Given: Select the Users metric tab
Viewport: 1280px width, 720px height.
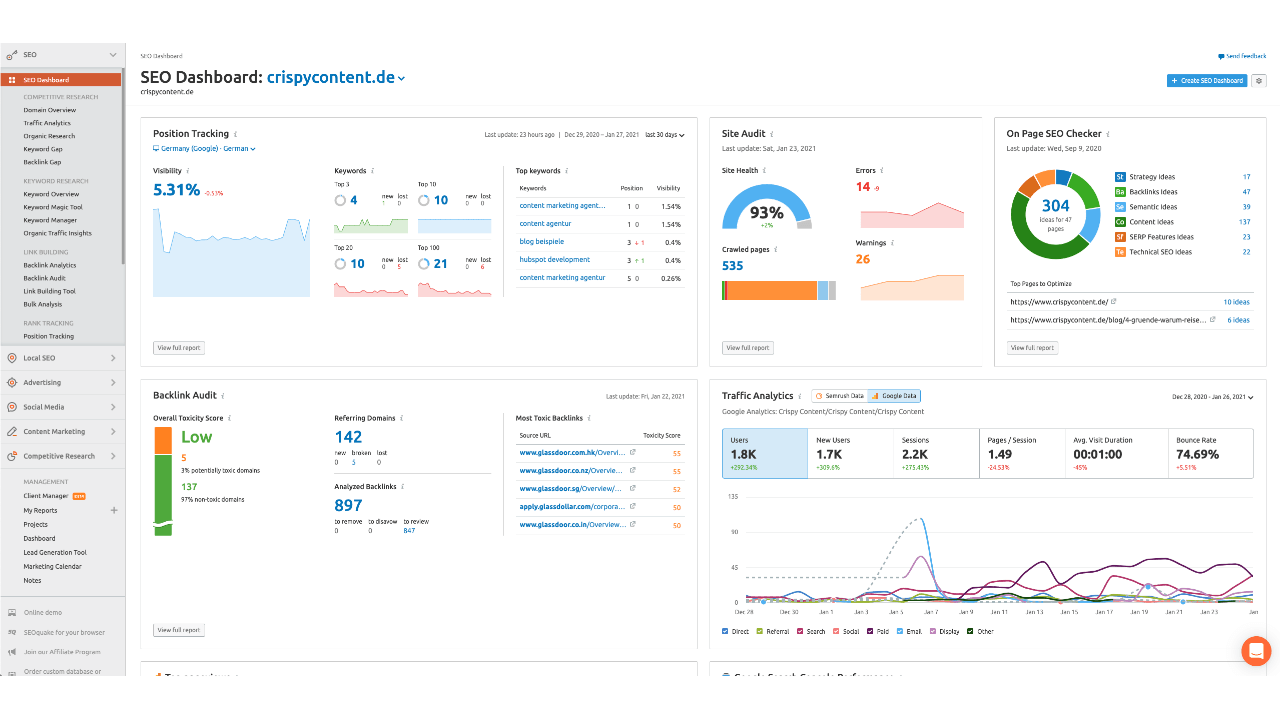Looking at the screenshot, I should [765, 454].
